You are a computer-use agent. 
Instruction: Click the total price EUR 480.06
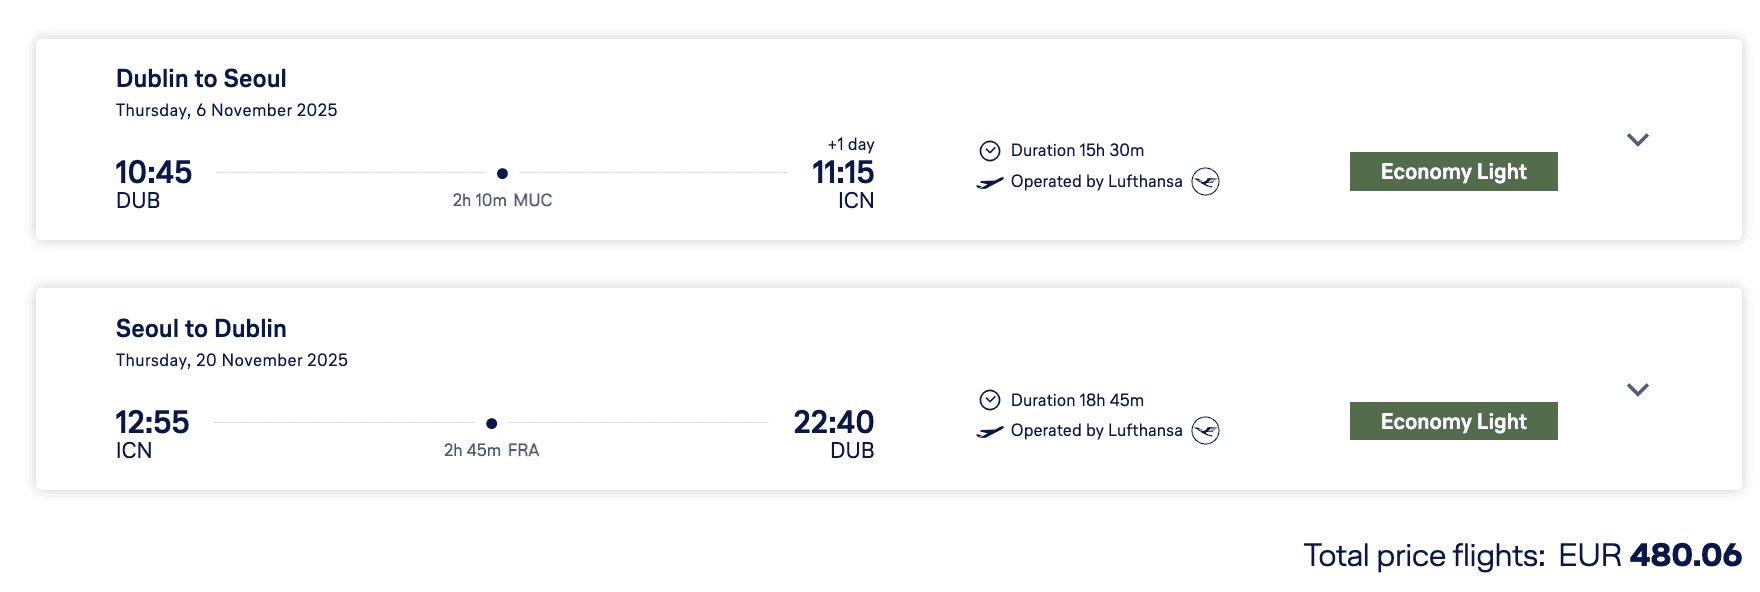coord(1650,555)
